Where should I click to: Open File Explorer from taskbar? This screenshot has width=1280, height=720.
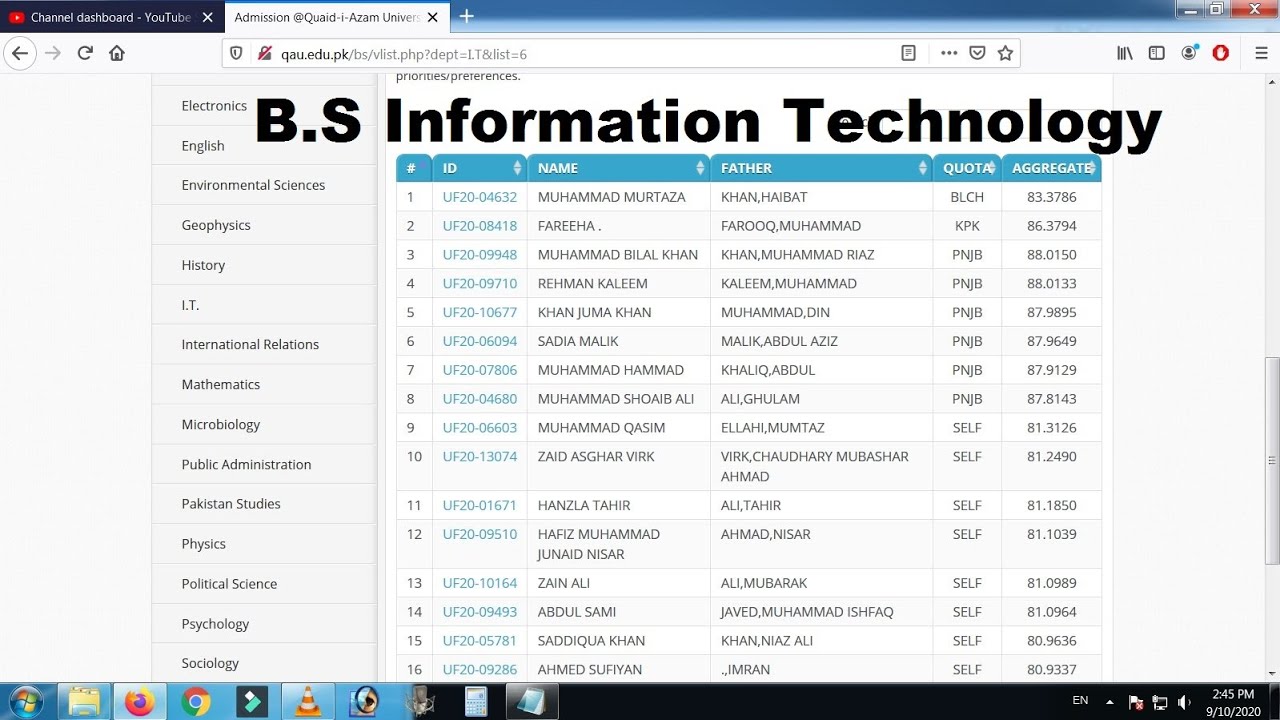coord(84,702)
